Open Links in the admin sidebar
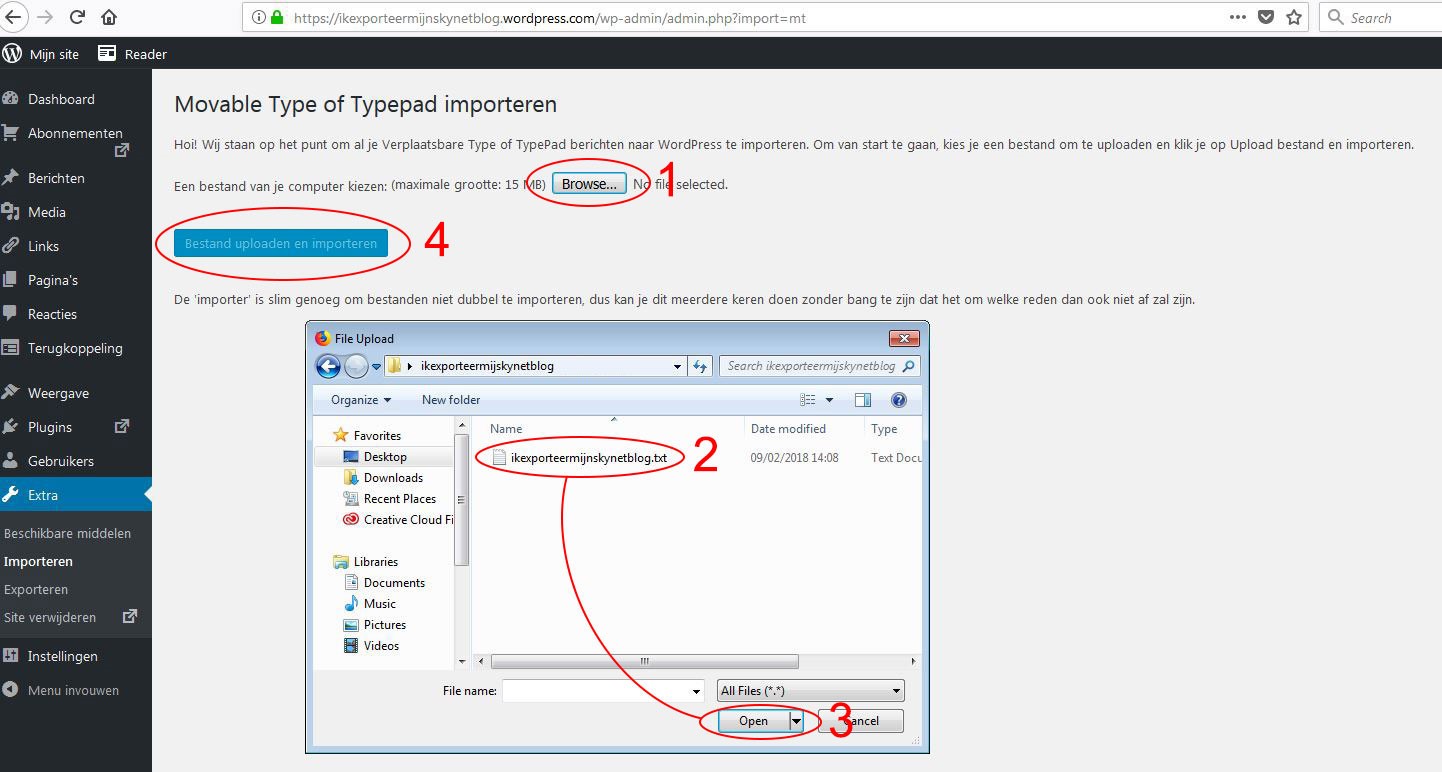The image size is (1442, 772). pos(43,246)
